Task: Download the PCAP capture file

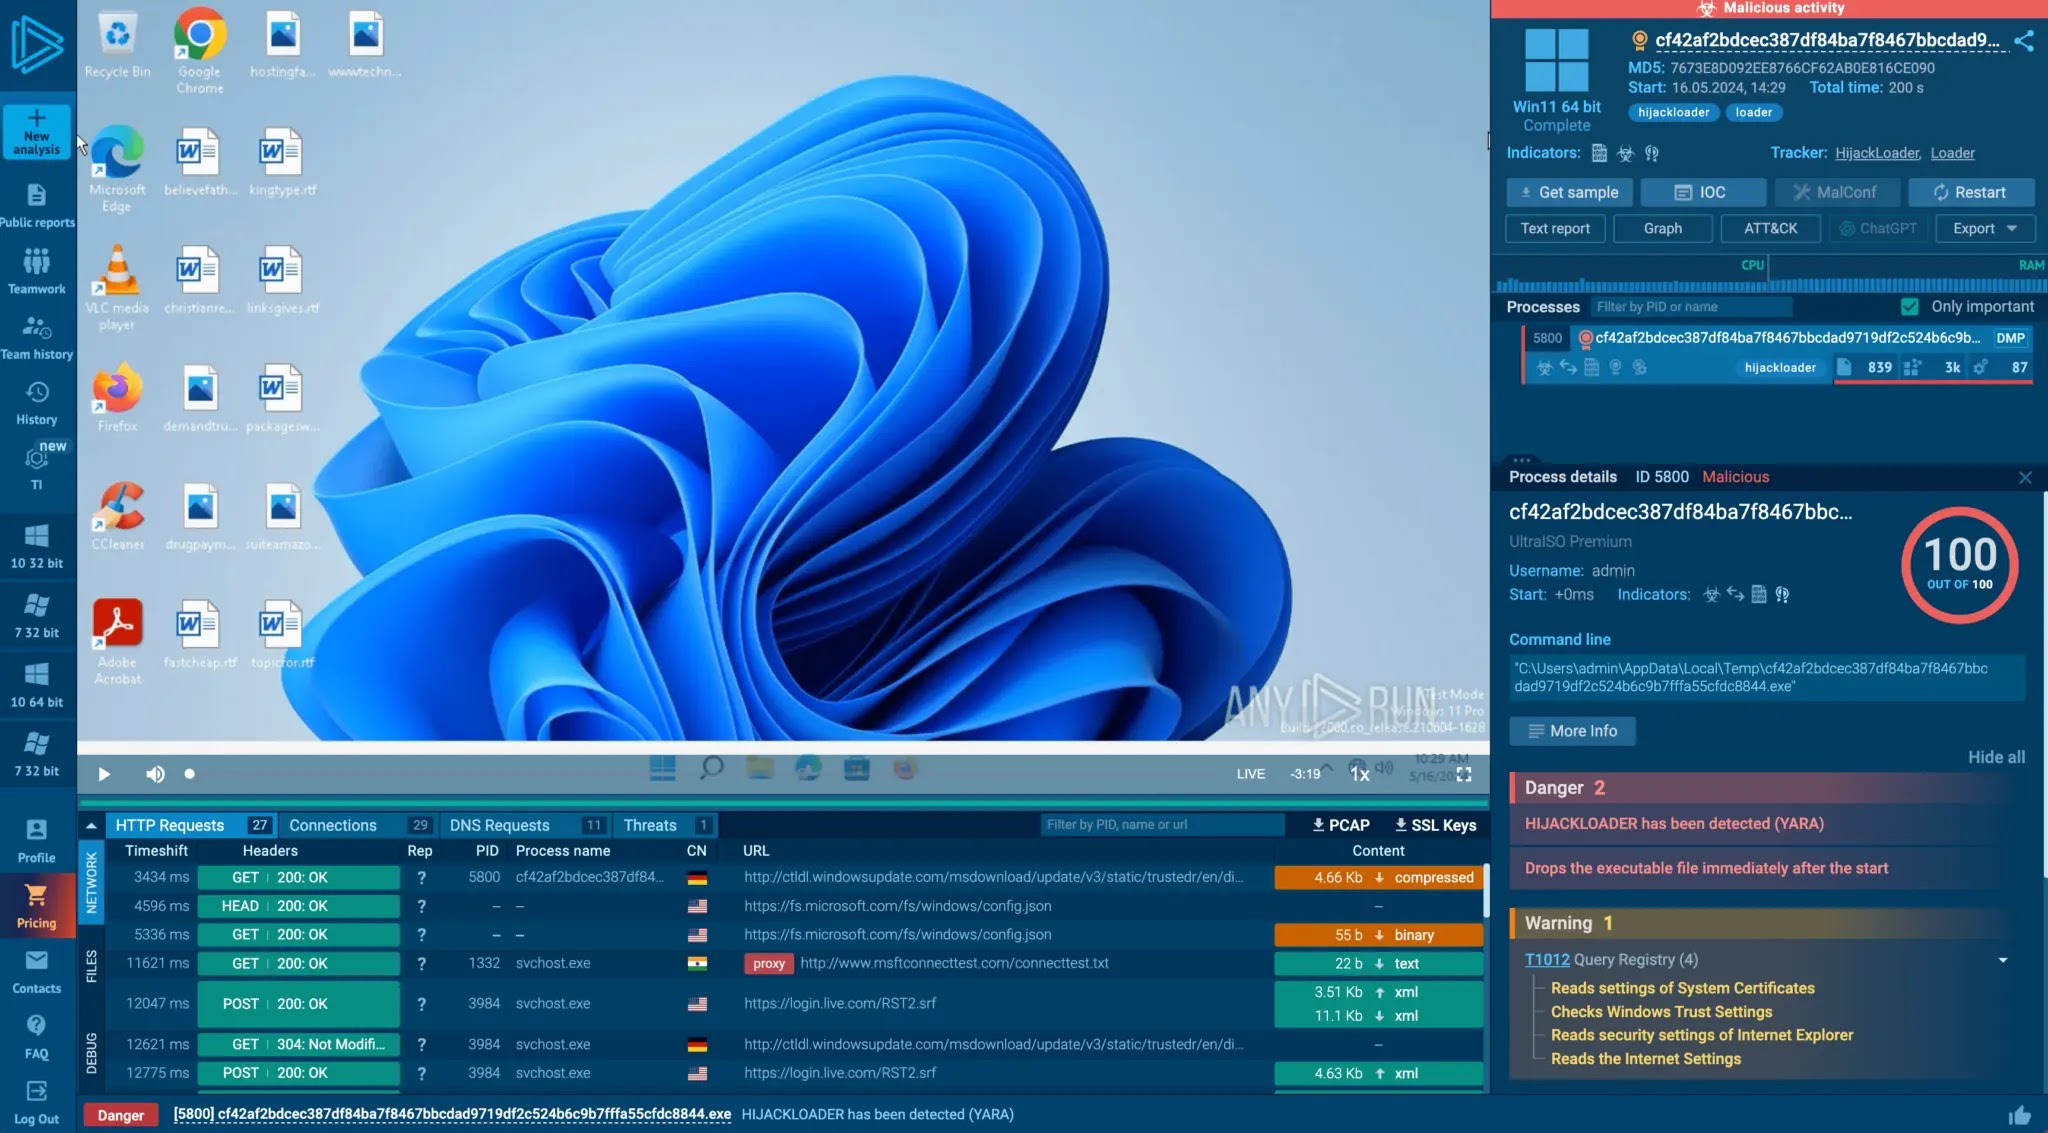Action: (1340, 824)
